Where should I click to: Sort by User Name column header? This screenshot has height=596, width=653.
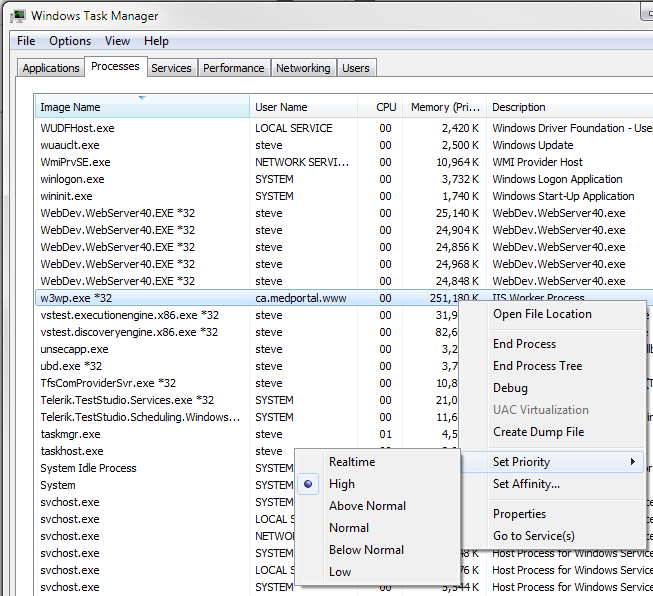(304, 107)
